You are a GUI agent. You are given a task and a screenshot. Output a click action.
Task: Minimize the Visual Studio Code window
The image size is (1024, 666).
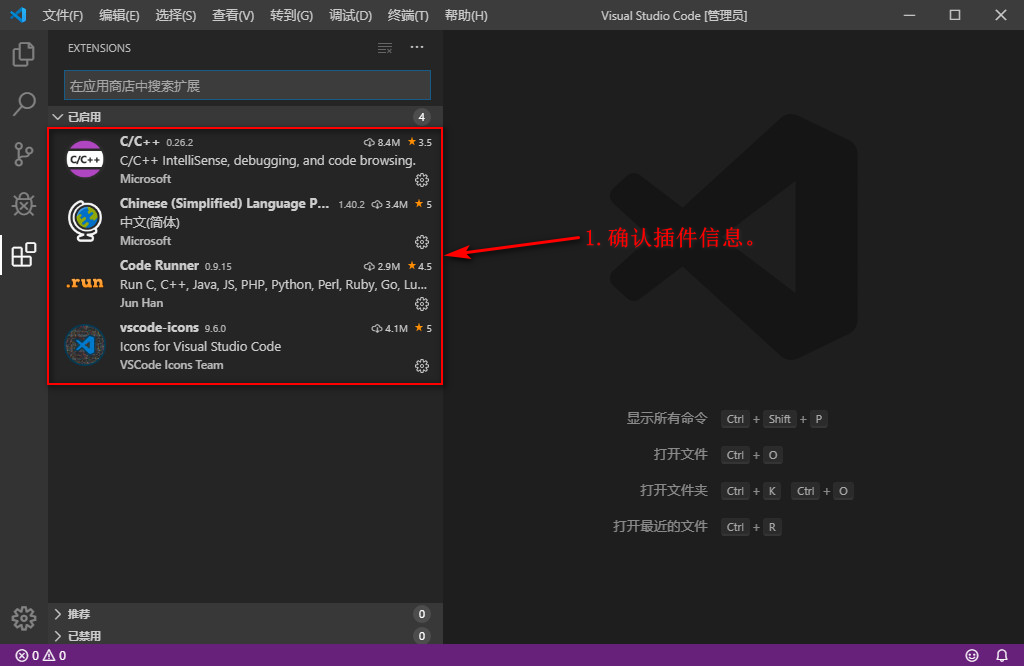[909, 15]
